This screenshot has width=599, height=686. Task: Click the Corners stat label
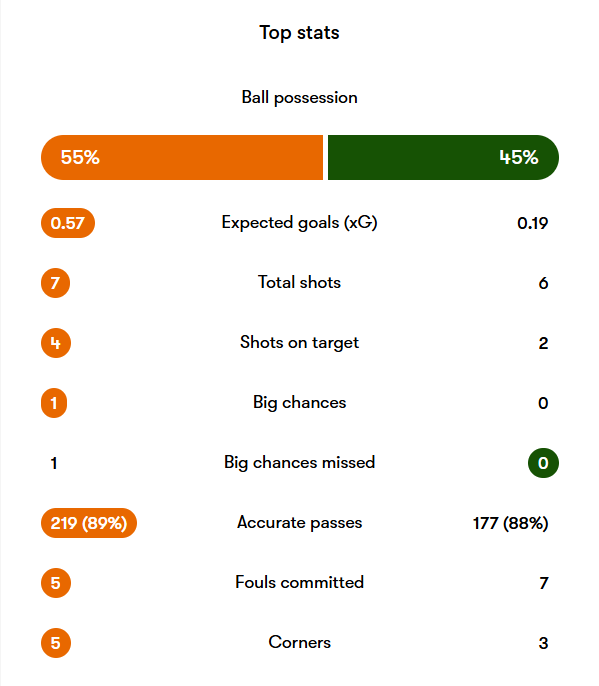point(299,642)
